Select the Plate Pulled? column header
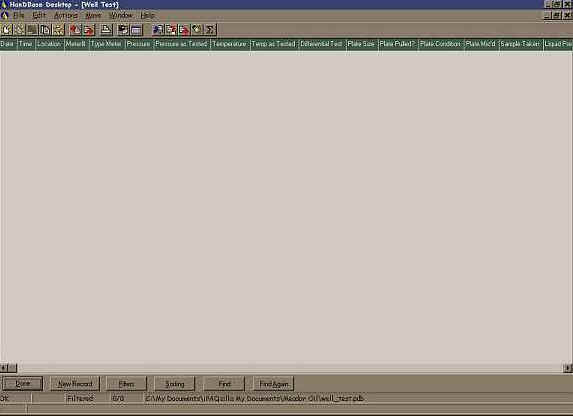 tap(398, 44)
